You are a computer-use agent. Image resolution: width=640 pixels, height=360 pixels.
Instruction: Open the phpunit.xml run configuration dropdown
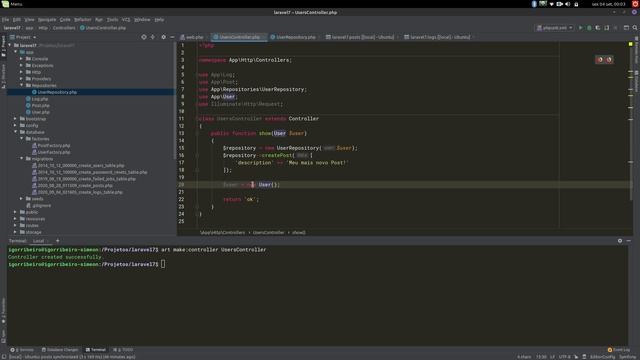555,28
